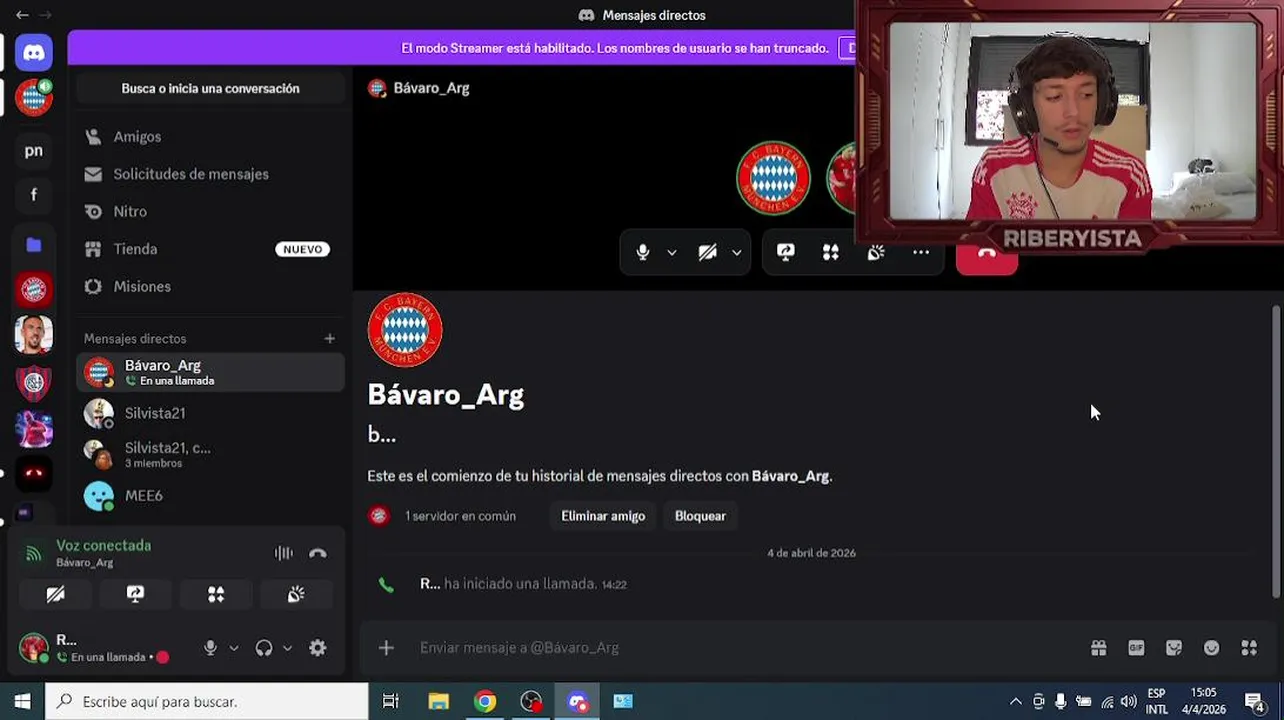Open emoji picker
The width and height of the screenshot is (1284, 720).
(1212, 648)
